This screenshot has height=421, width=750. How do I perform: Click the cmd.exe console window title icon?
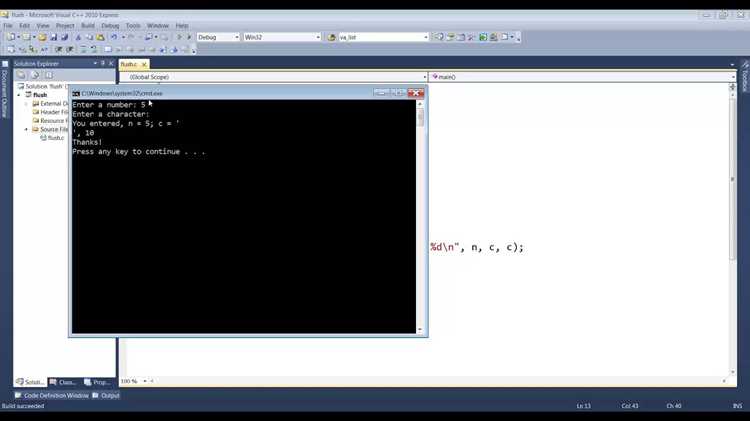(x=76, y=93)
